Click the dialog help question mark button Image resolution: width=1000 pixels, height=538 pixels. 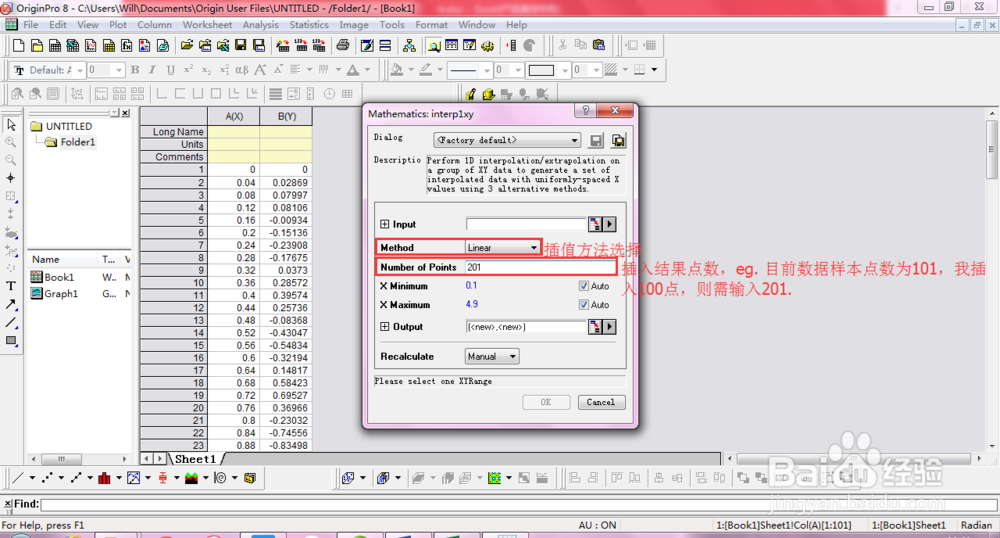pyautogui.click(x=585, y=110)
